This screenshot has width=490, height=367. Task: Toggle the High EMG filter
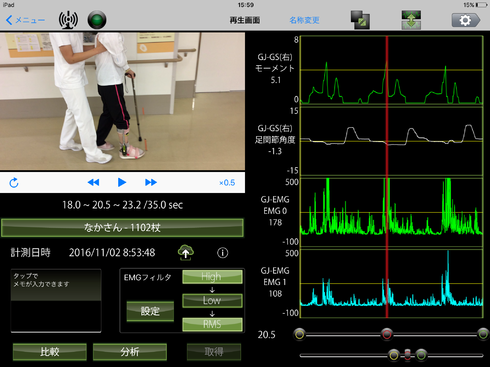212,277
